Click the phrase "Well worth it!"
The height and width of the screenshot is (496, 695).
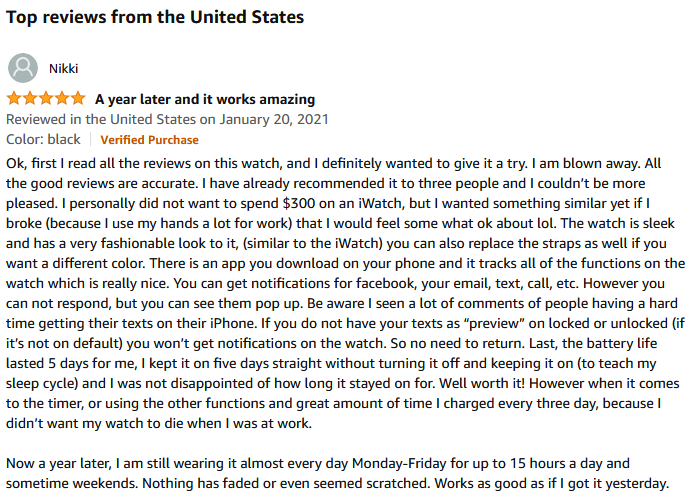click(x=482, y=383)
